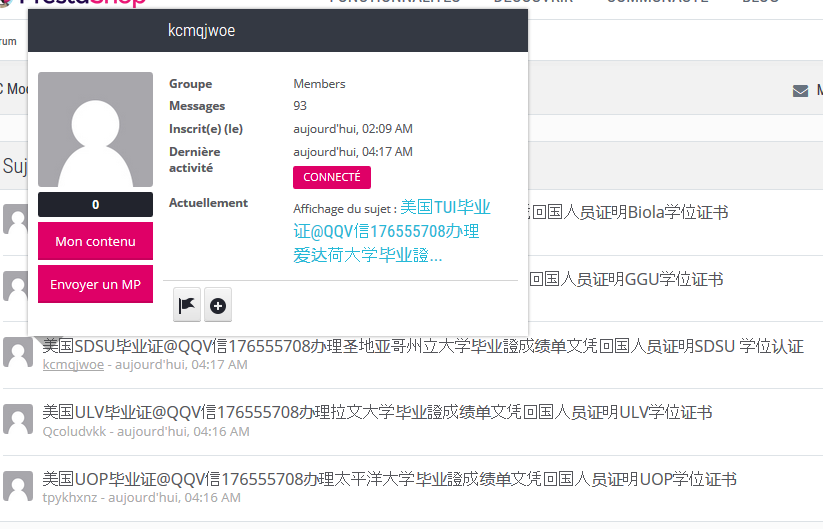Open the SDSU topic title link
The image size is (823, 529).
pyautogui.click(x=423, y=346)
